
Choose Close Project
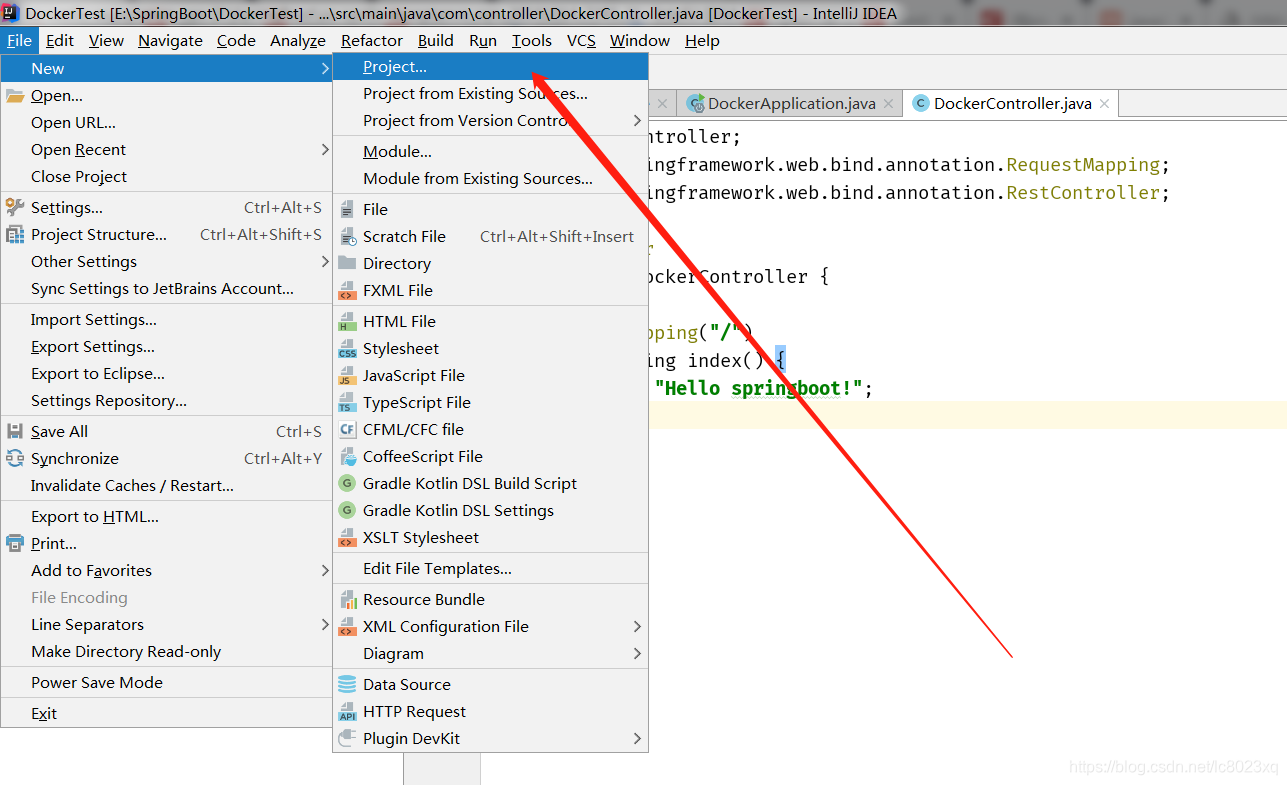tap(166, 176)
